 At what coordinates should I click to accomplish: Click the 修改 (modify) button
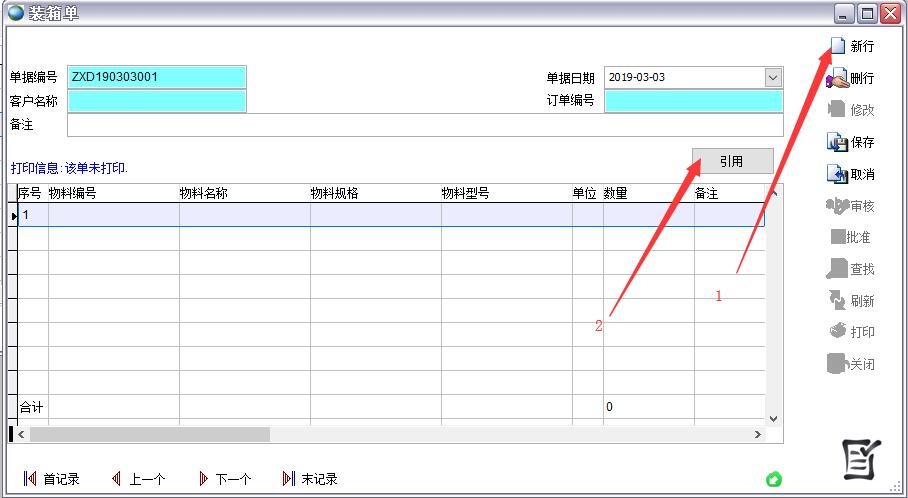pyautogui.click(x=850, y=110)
